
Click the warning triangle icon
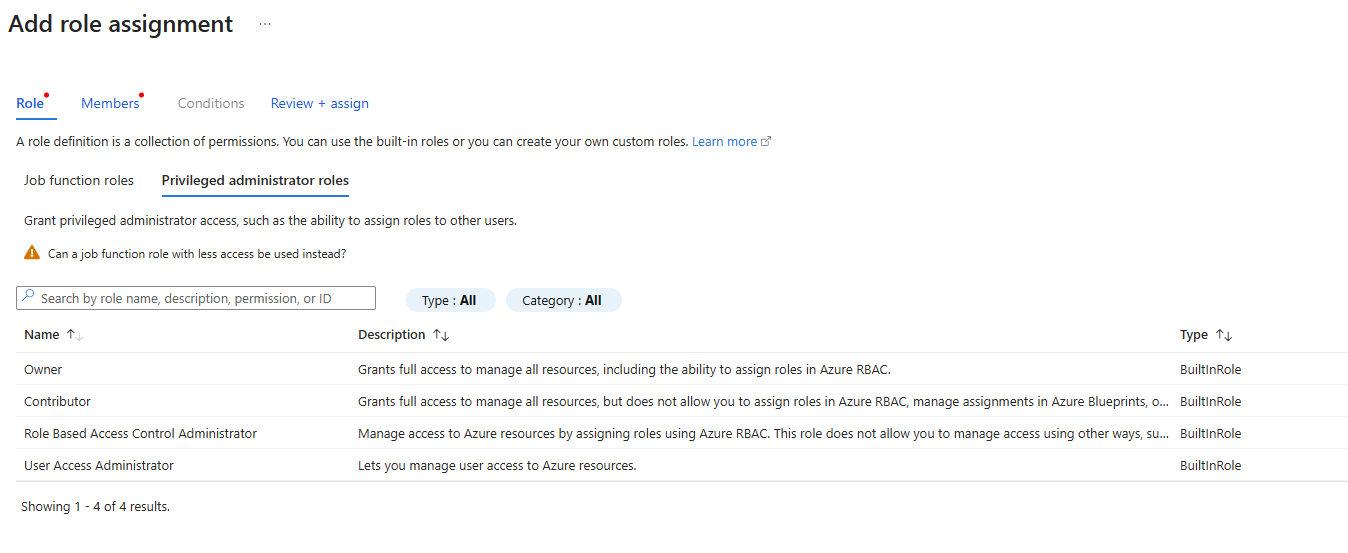(32, 253)
